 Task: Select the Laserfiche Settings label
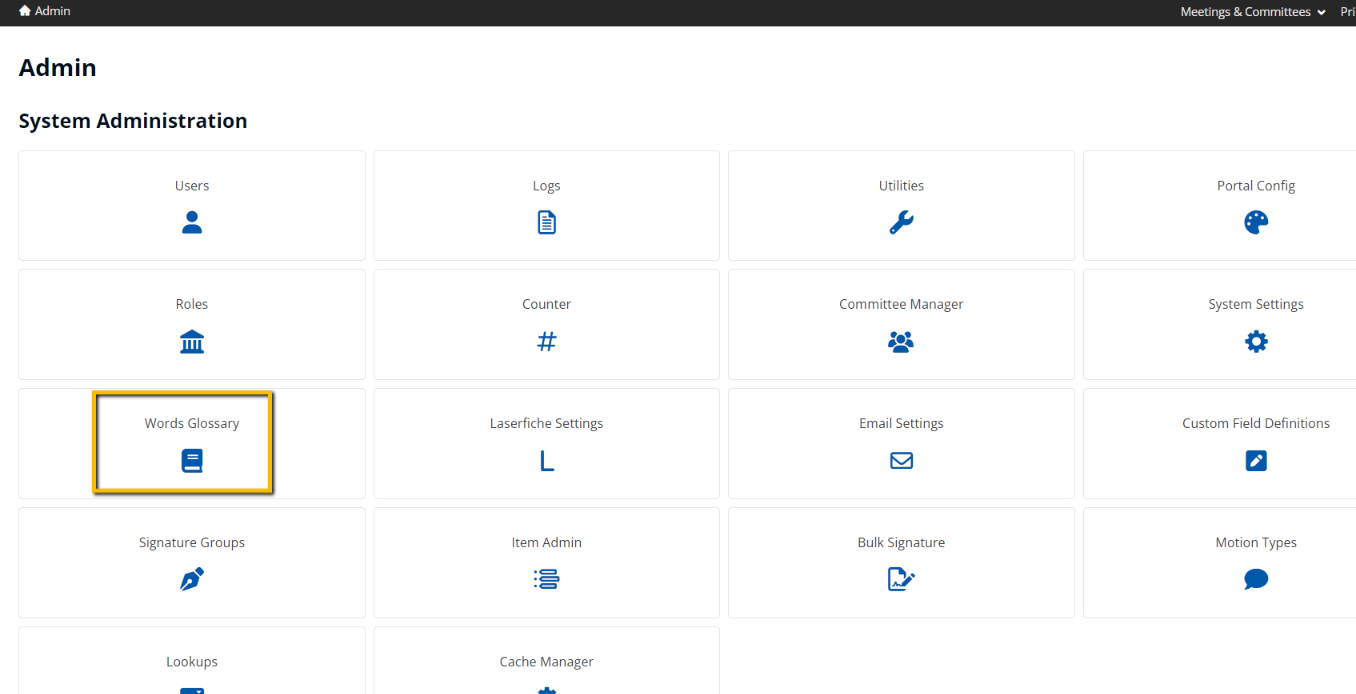click(x=546, y=423)
